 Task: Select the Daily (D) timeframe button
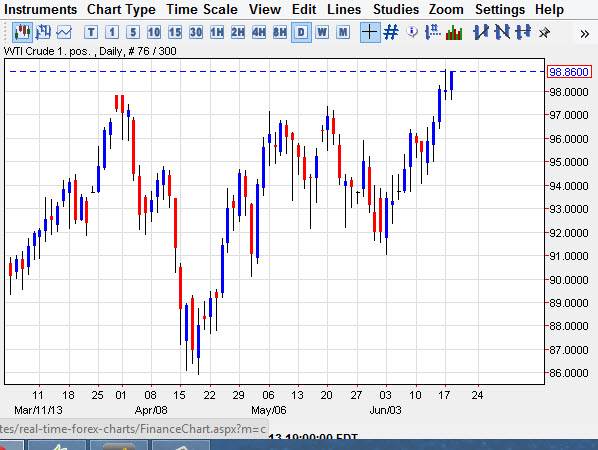pos(301,32)
